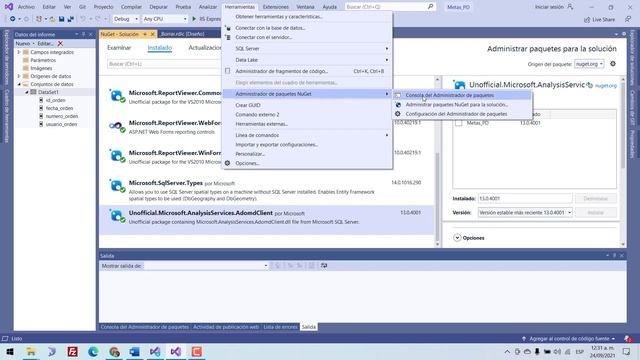Open the SQL Server submenu
Image resolution: width=640 pixels, height=360 pixels.
click(307, 49)
